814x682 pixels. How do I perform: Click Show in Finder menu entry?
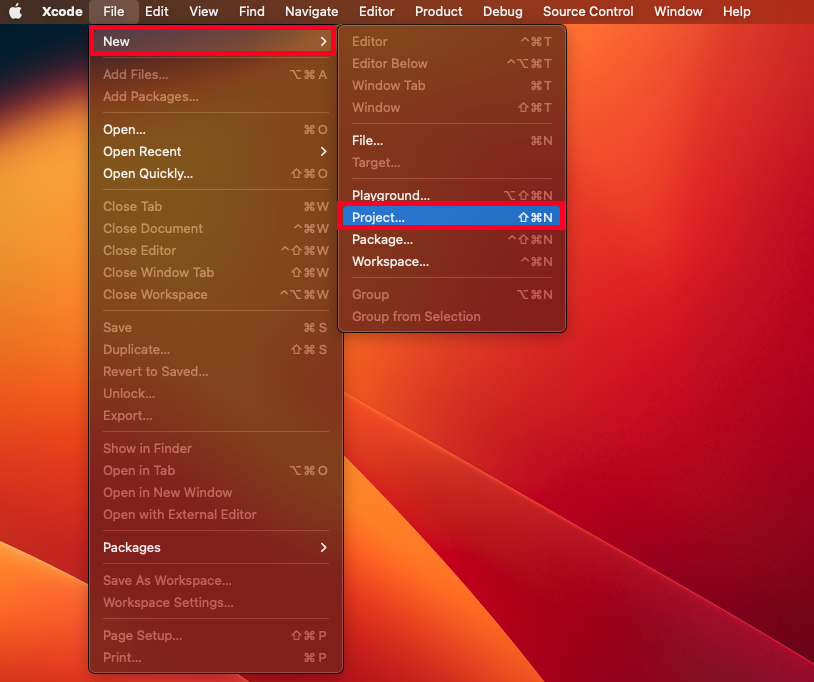pos(215,448)
